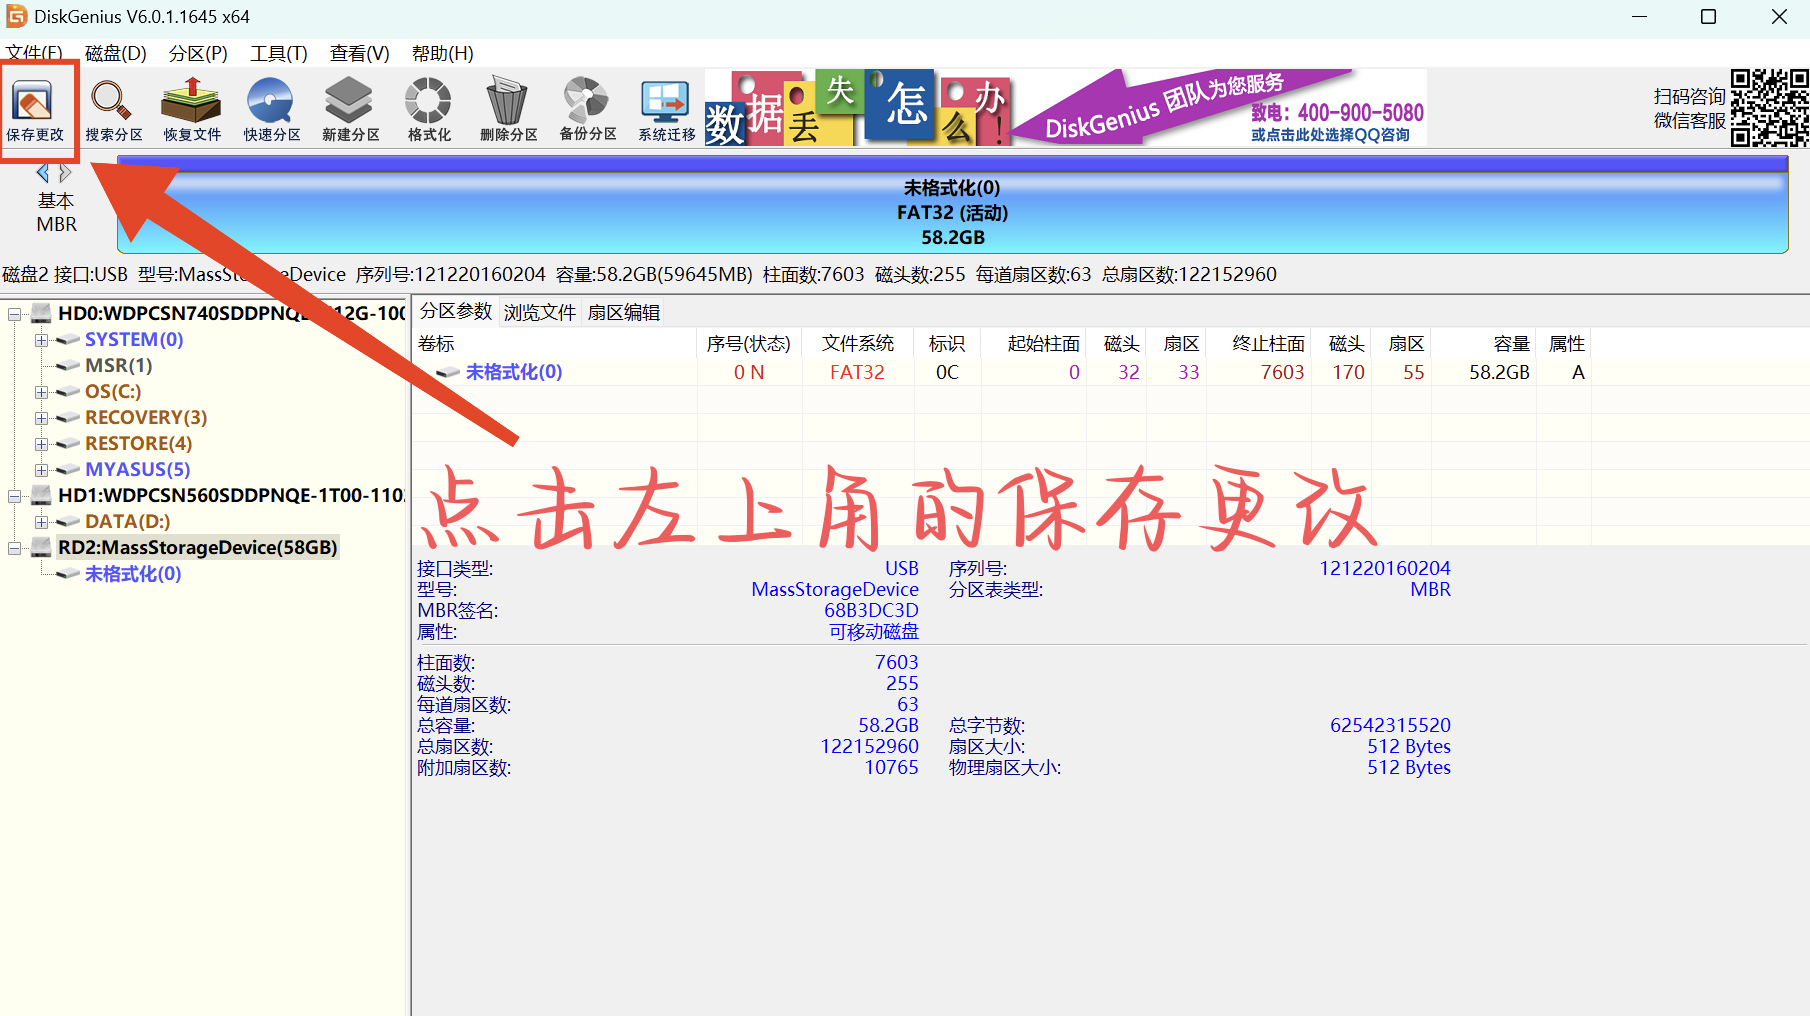
Task: Click the partition icon beside MSR(1)
Action: (68, 366)
